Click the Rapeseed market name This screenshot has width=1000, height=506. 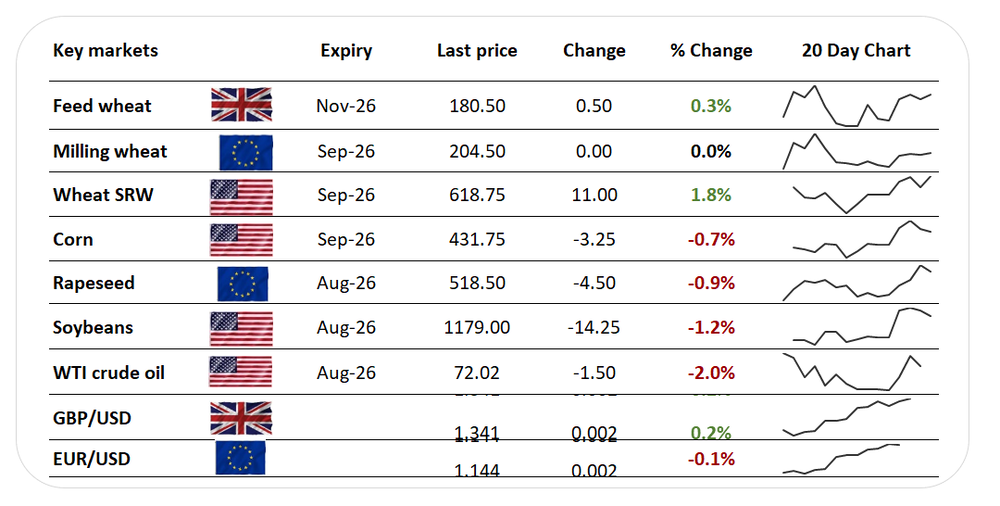[x=94, y=283]
